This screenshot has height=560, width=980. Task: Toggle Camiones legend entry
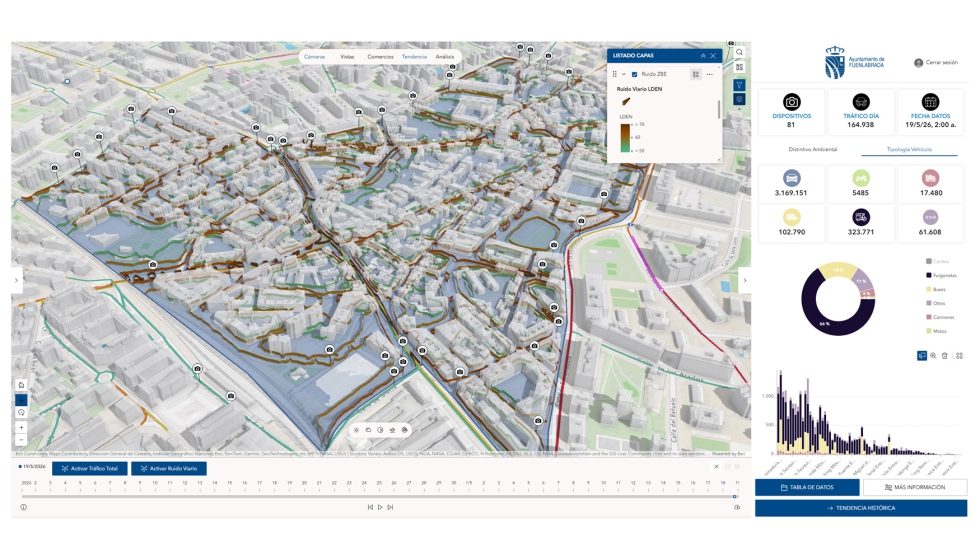pos(940,317)
